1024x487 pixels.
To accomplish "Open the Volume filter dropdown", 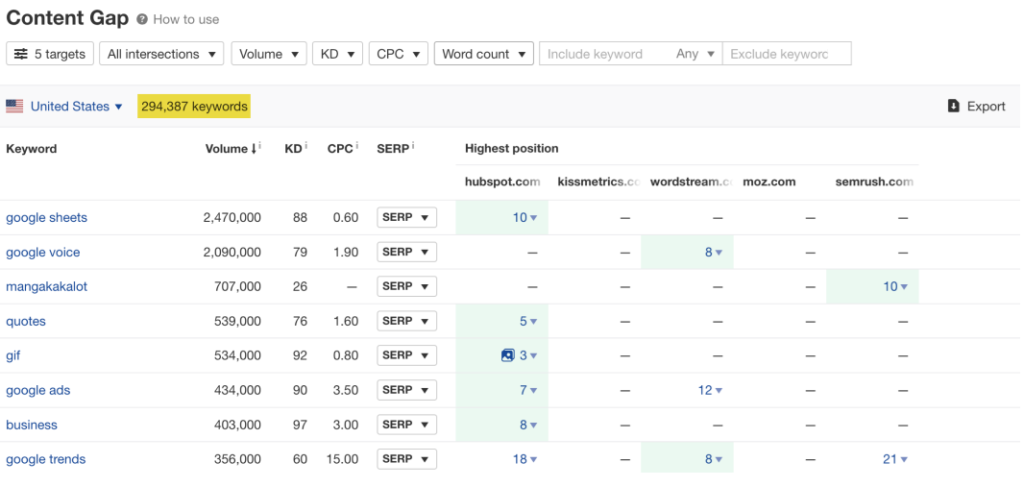I will coord(268,54).
